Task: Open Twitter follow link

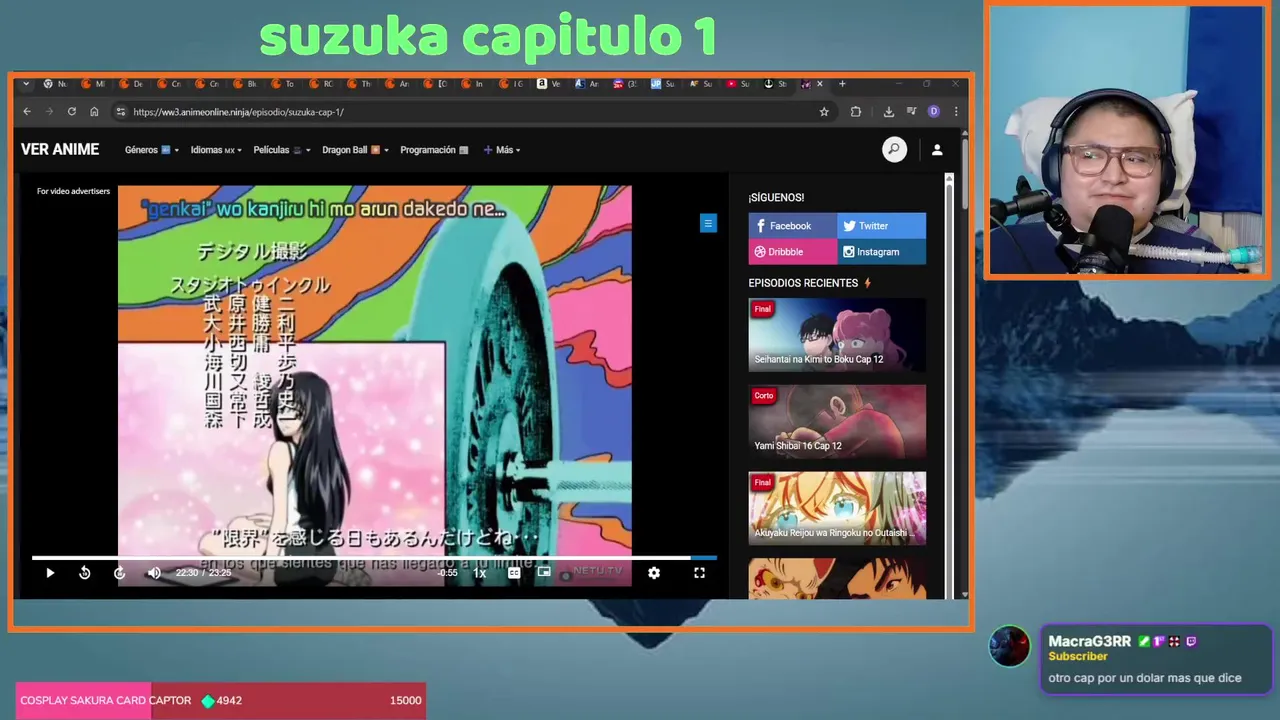Action: (882, 226)
